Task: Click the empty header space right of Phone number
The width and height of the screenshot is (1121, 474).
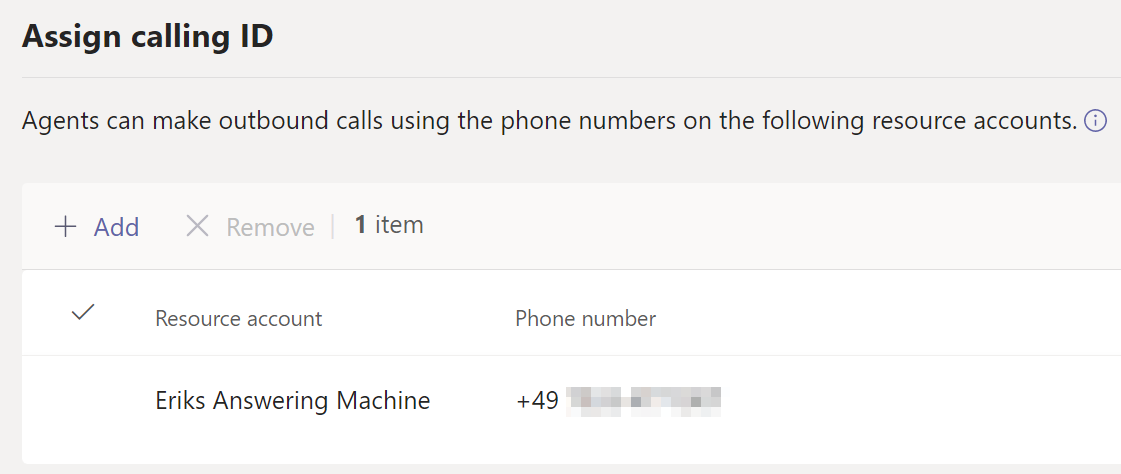Action: [x=880, y=319]
